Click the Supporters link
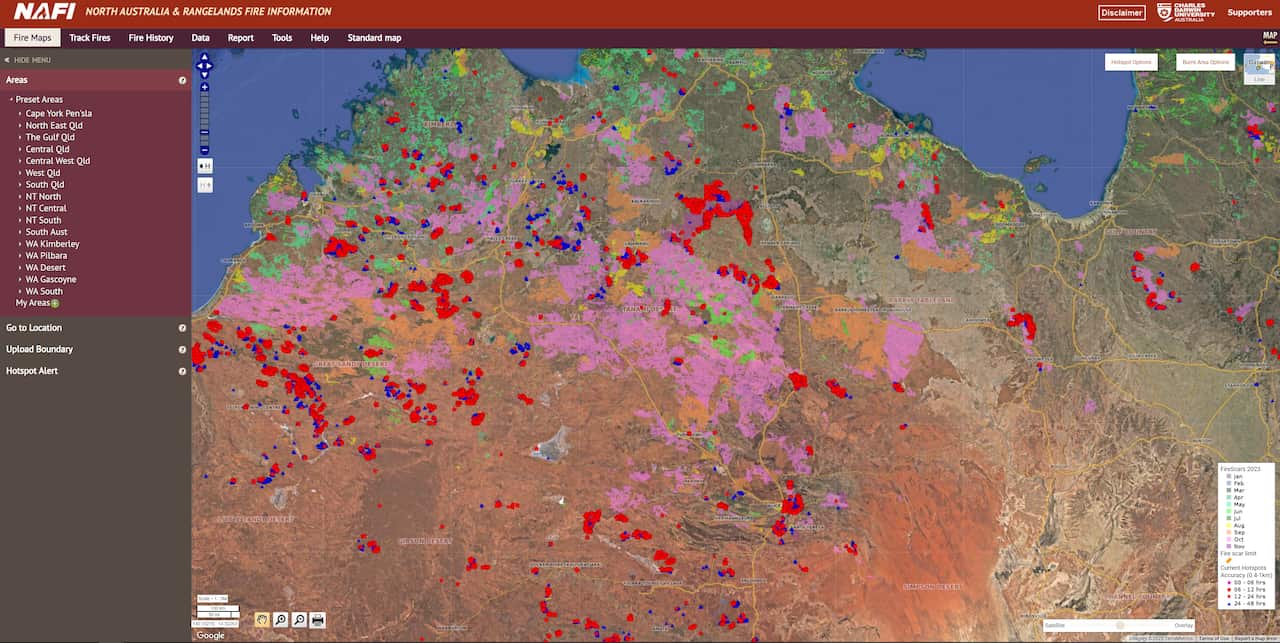Screen dimensions: 1280x643 click(x=1249, y=13)
